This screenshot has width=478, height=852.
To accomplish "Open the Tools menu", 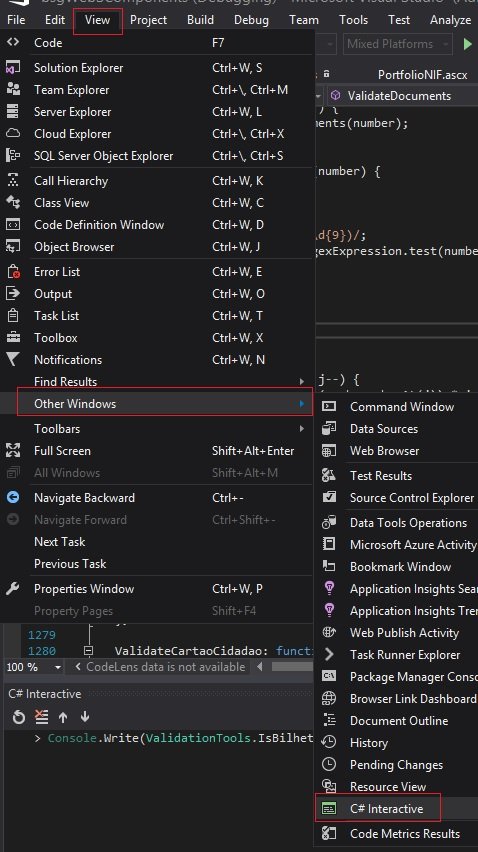I will tap(353, 20).
